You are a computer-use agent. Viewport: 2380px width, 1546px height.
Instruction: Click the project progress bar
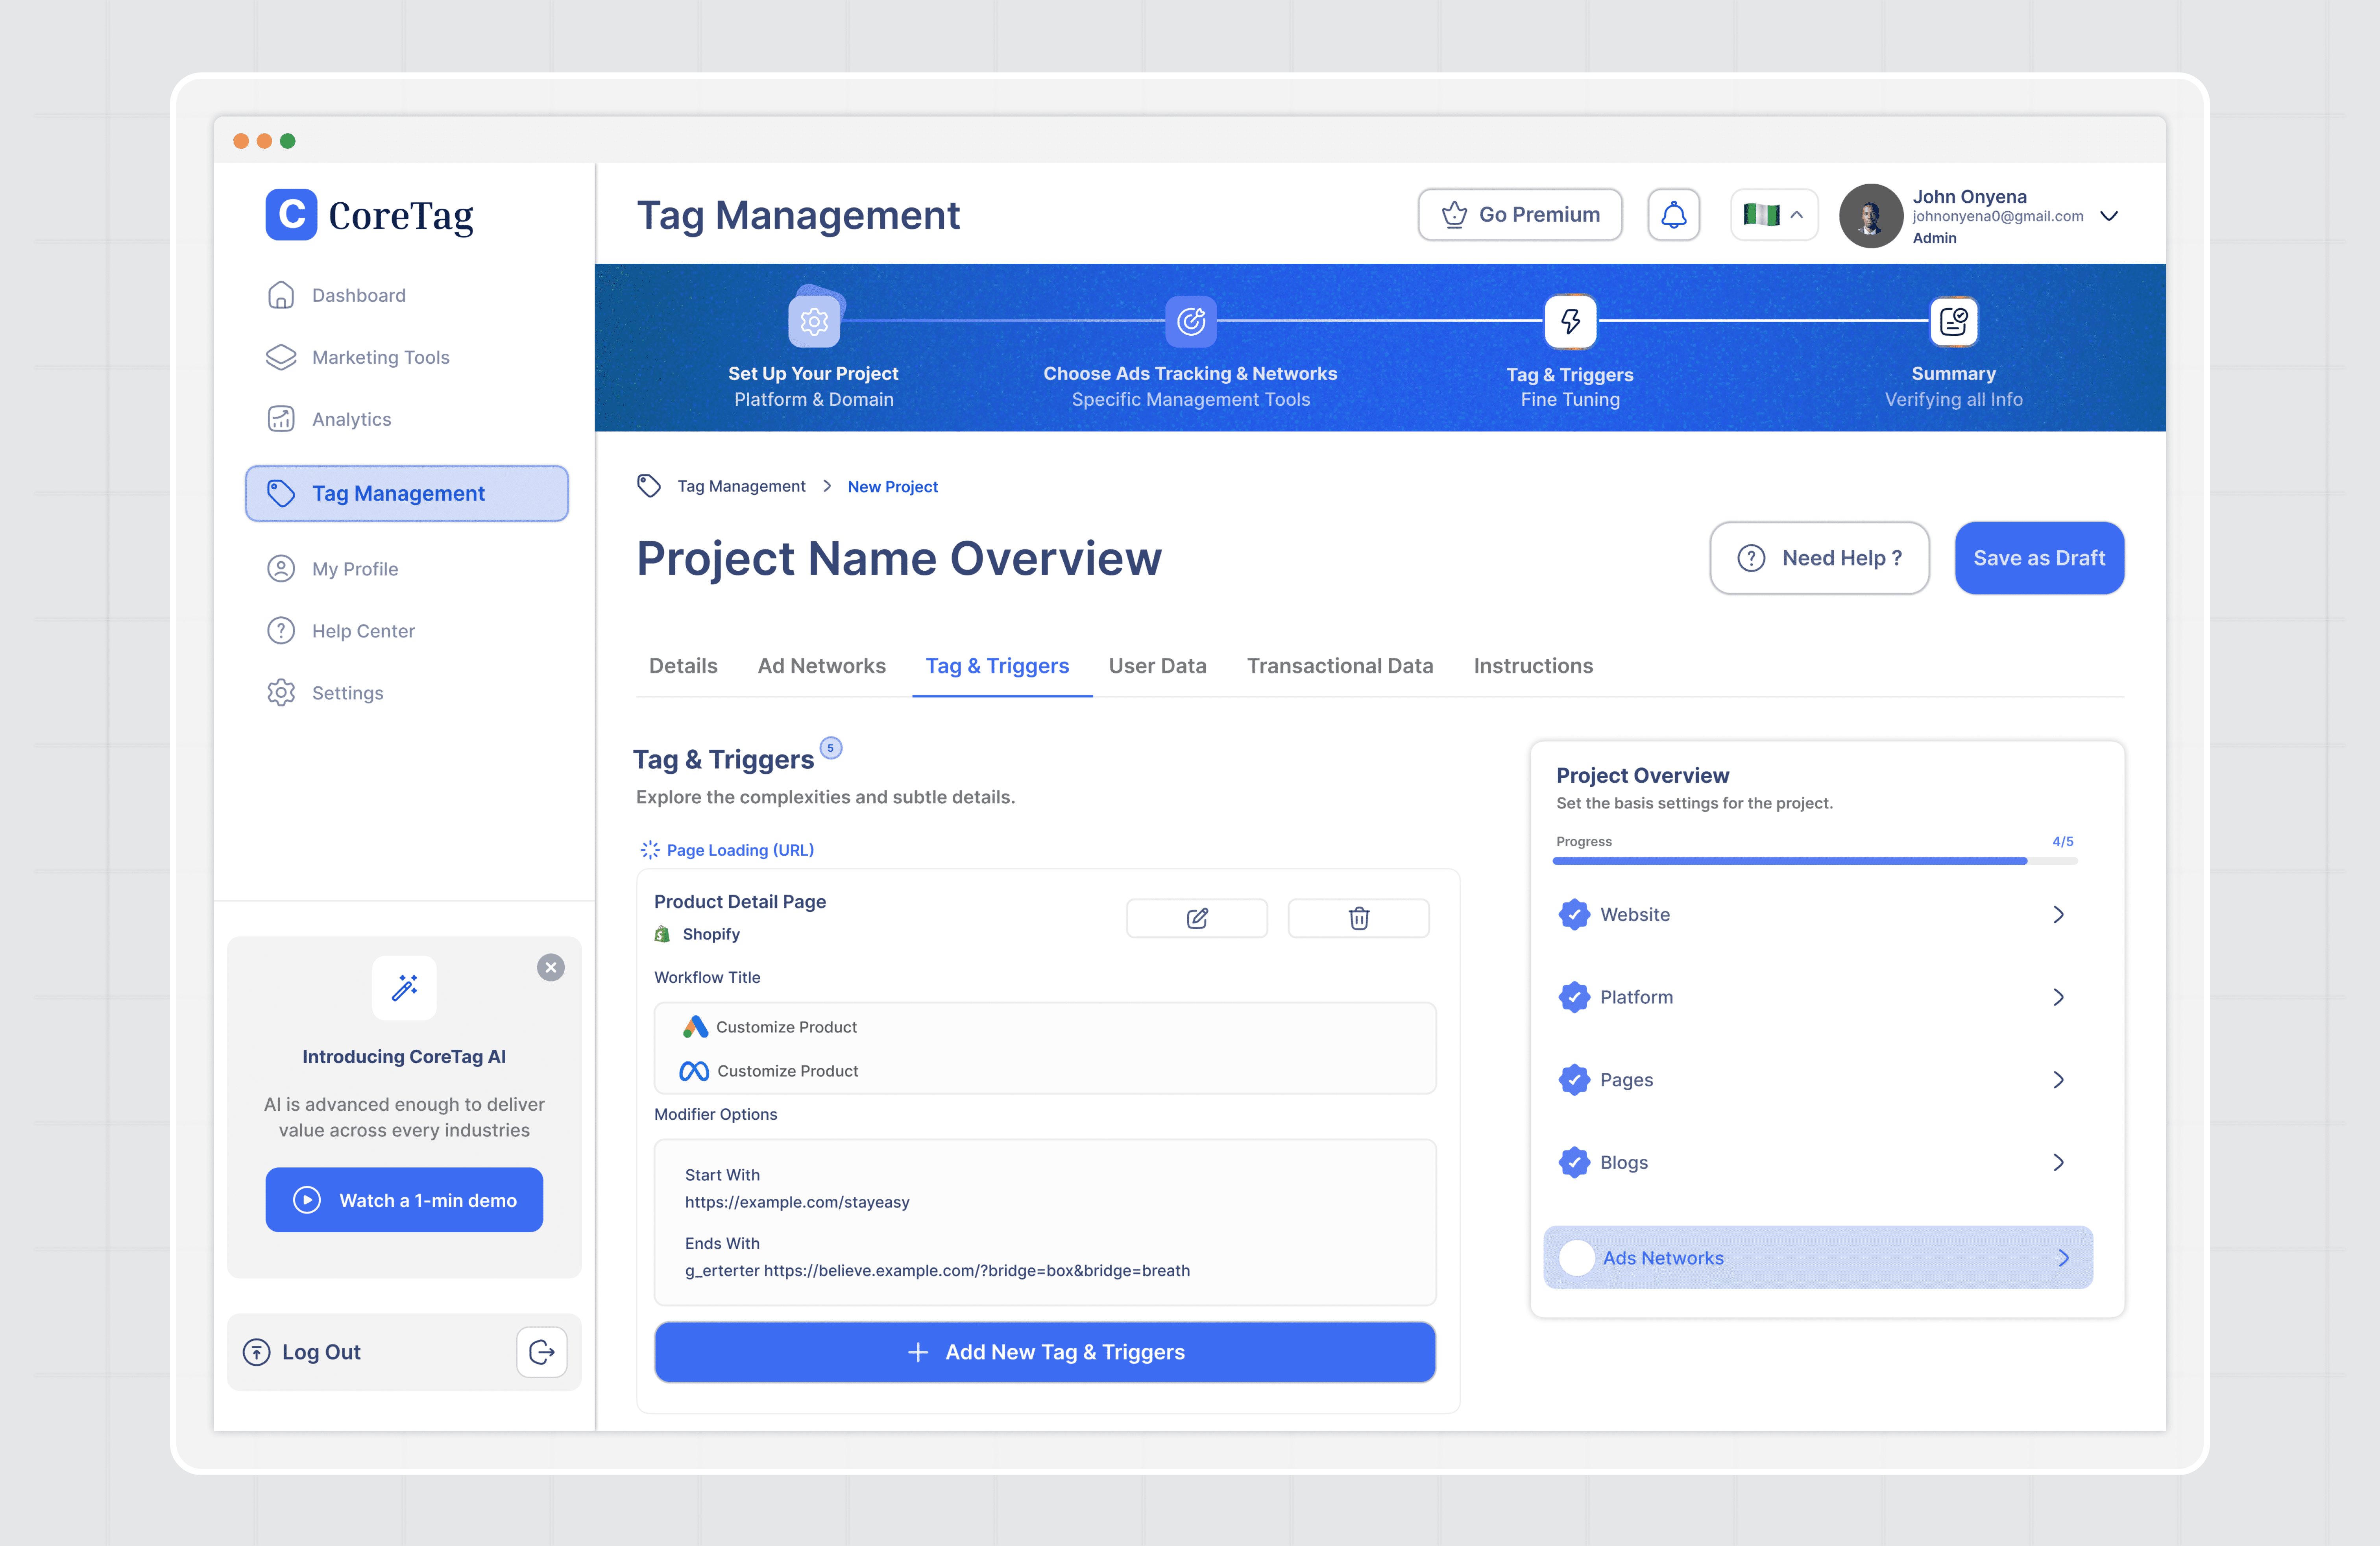coord(1815,861)
